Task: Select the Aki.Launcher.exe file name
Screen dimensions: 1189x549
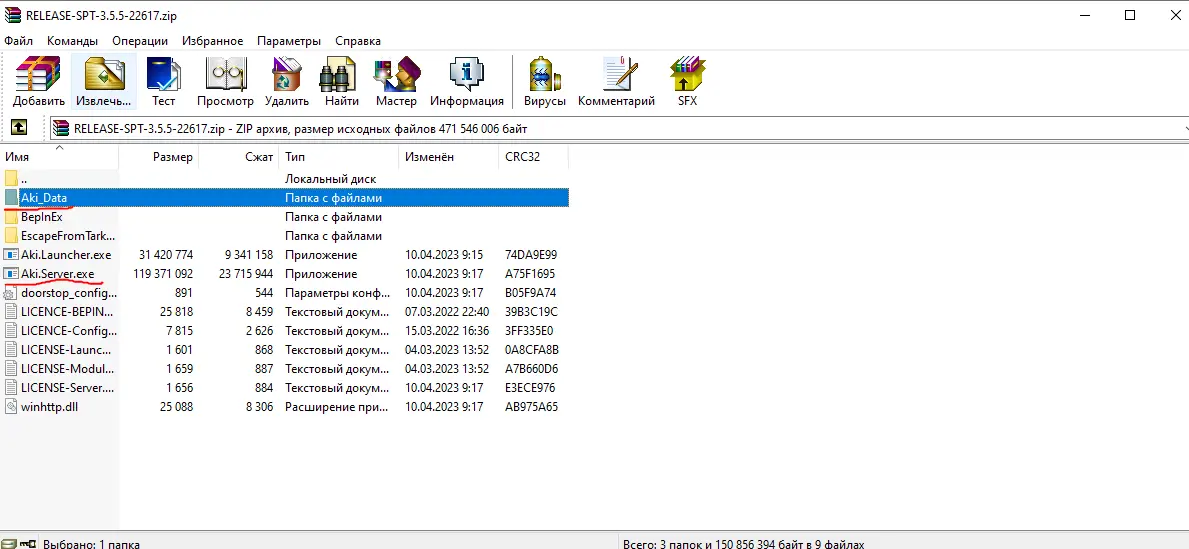Action: tap(66, 255)
